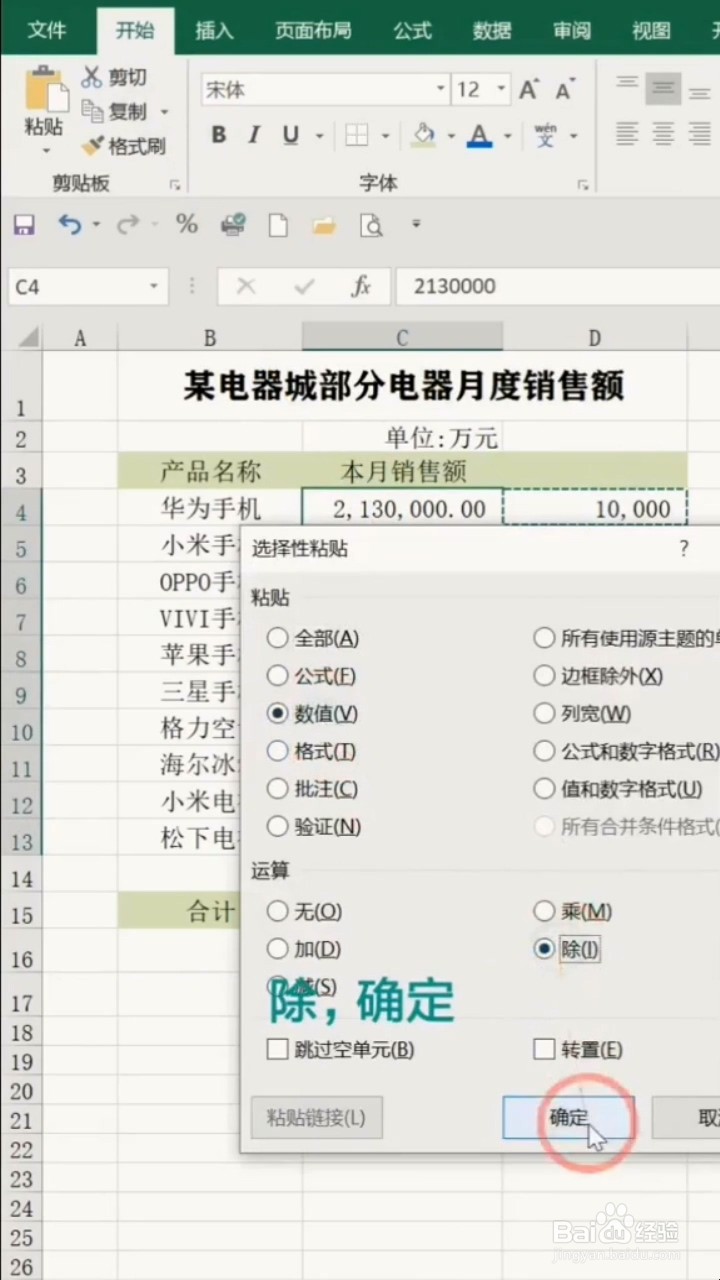This screenshot has width=720, height=1280.
Task: Click 确定 in paste special dialog
Action: tap(568, 1118)
